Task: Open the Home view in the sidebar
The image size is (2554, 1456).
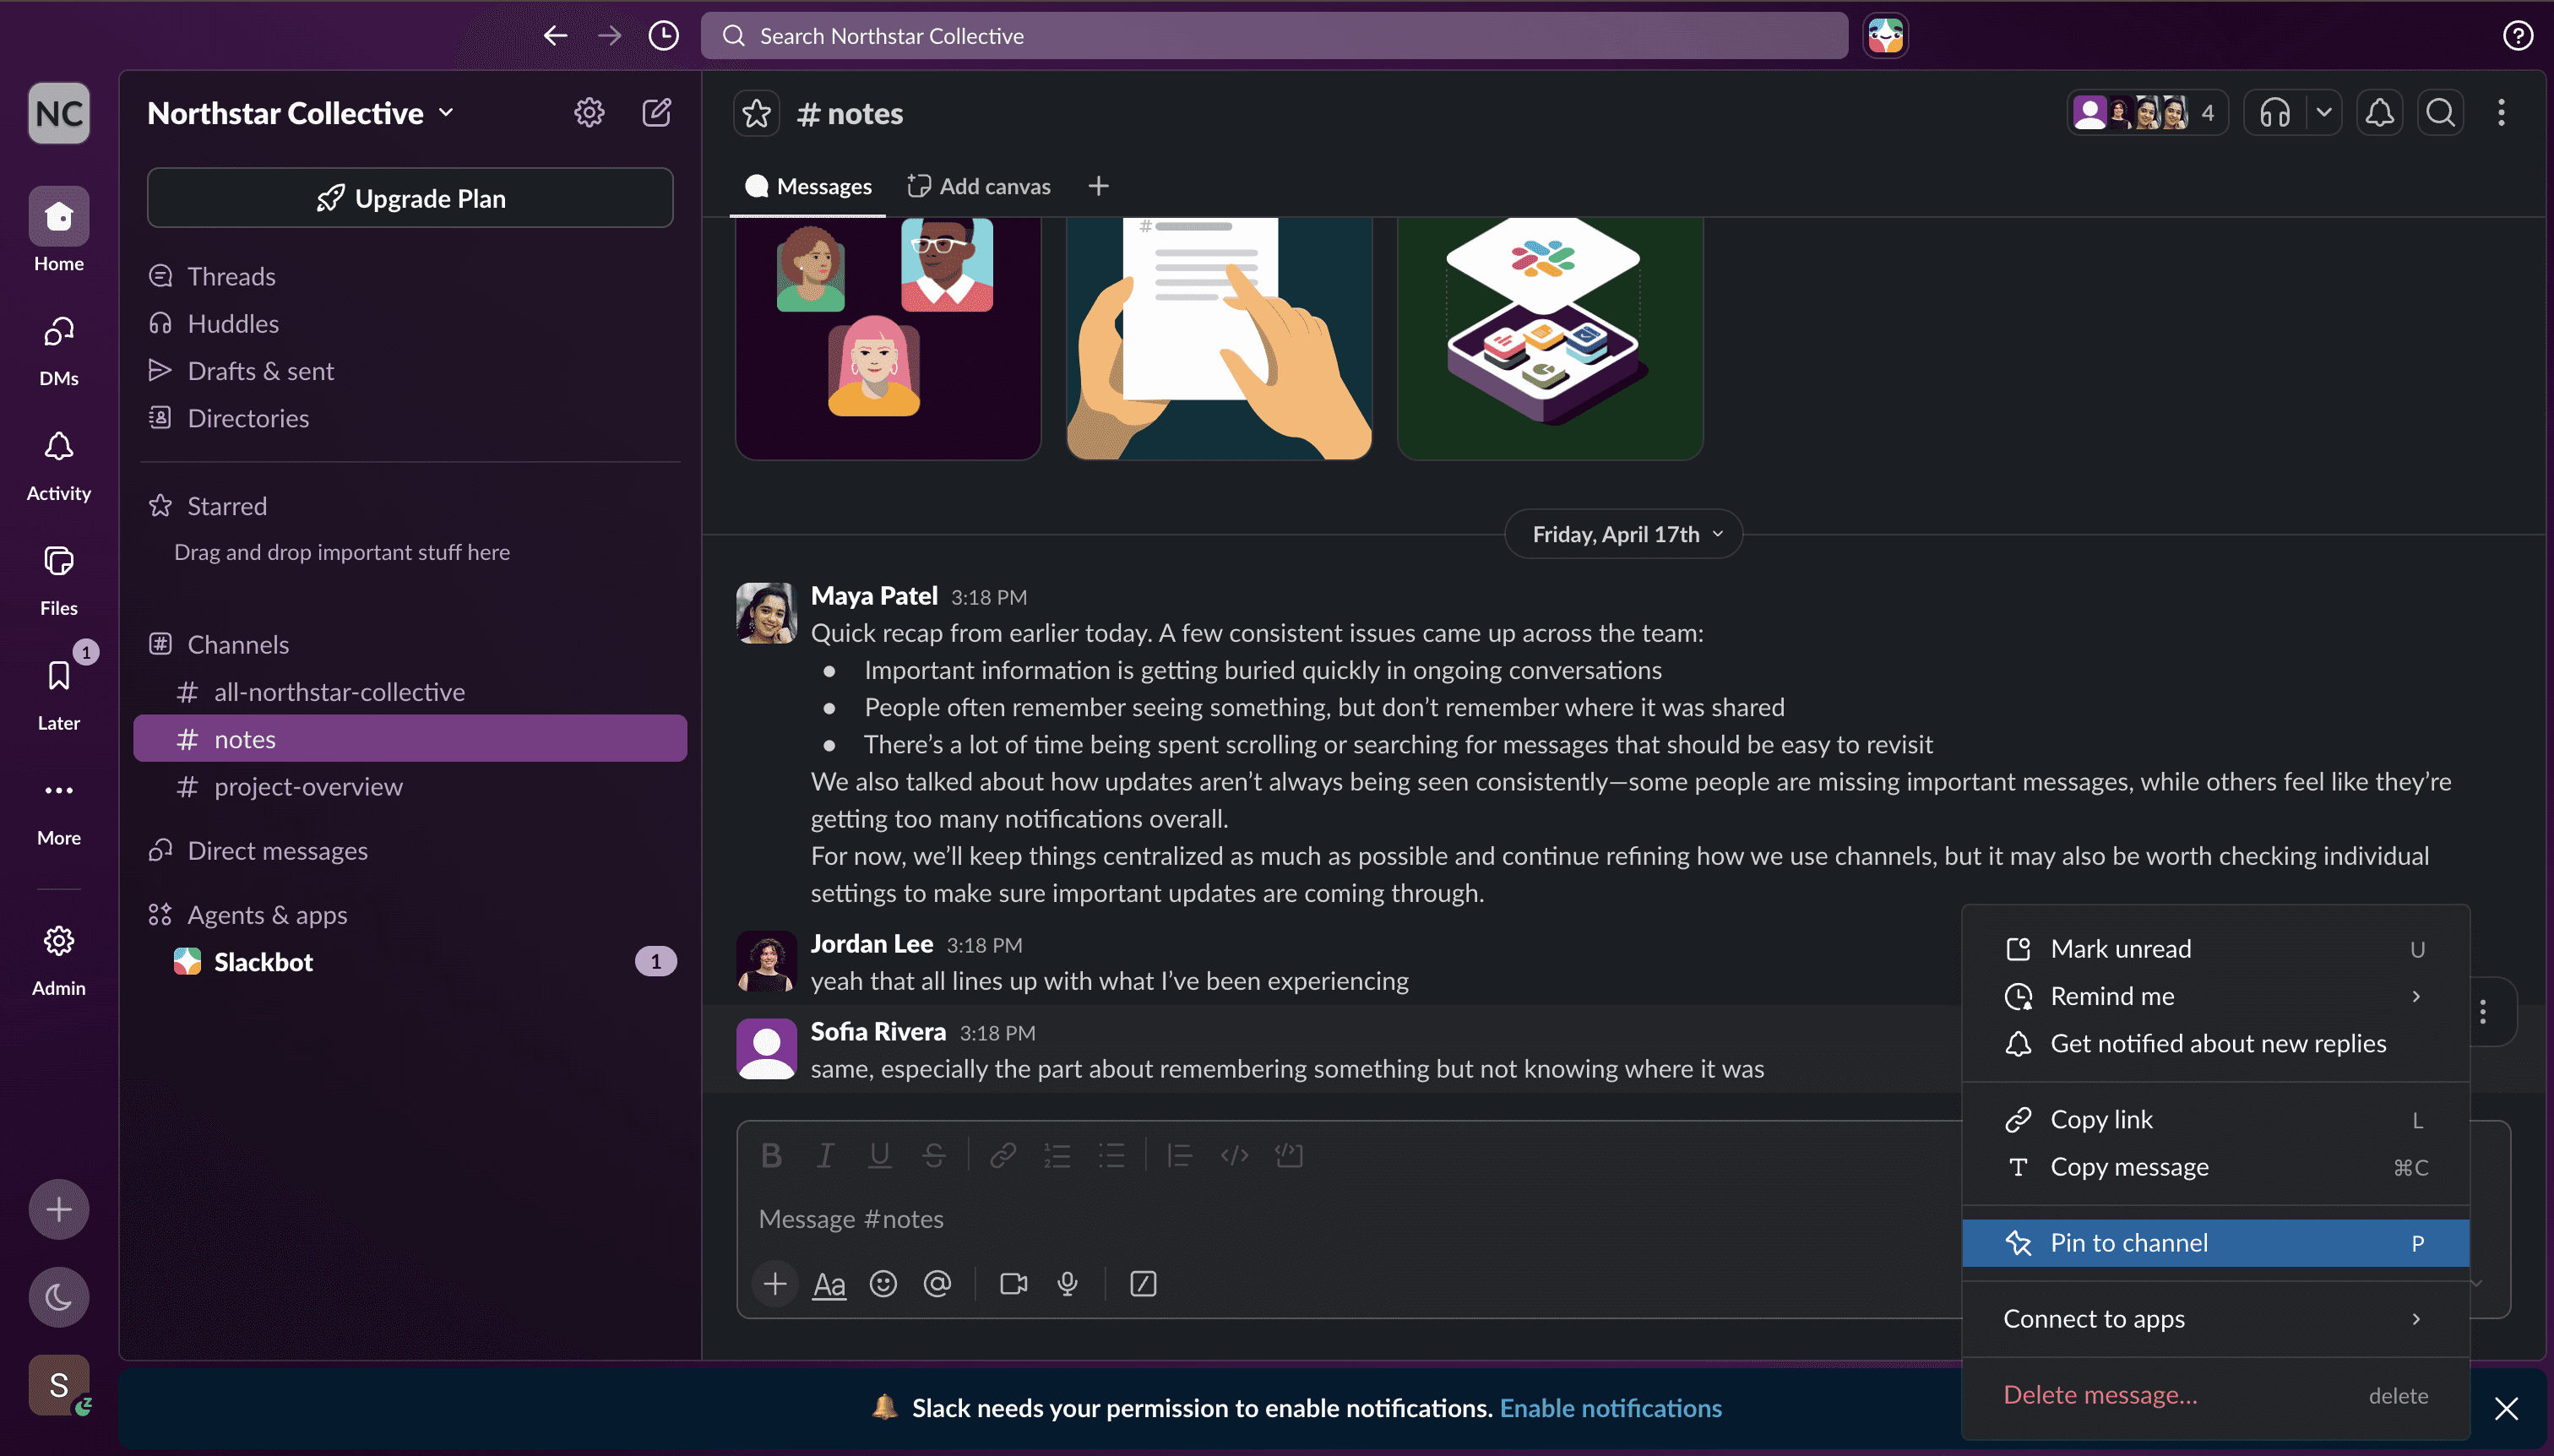Action: (x=59, y=230)
